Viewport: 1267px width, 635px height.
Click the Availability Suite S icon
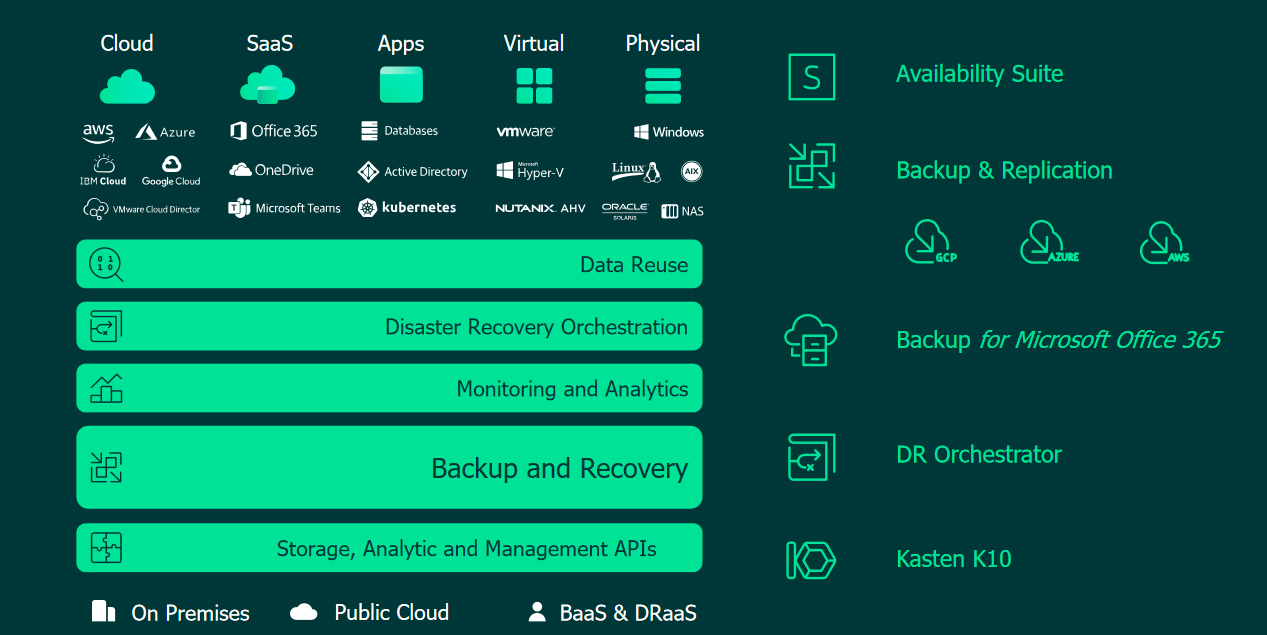tap(811, 76)
